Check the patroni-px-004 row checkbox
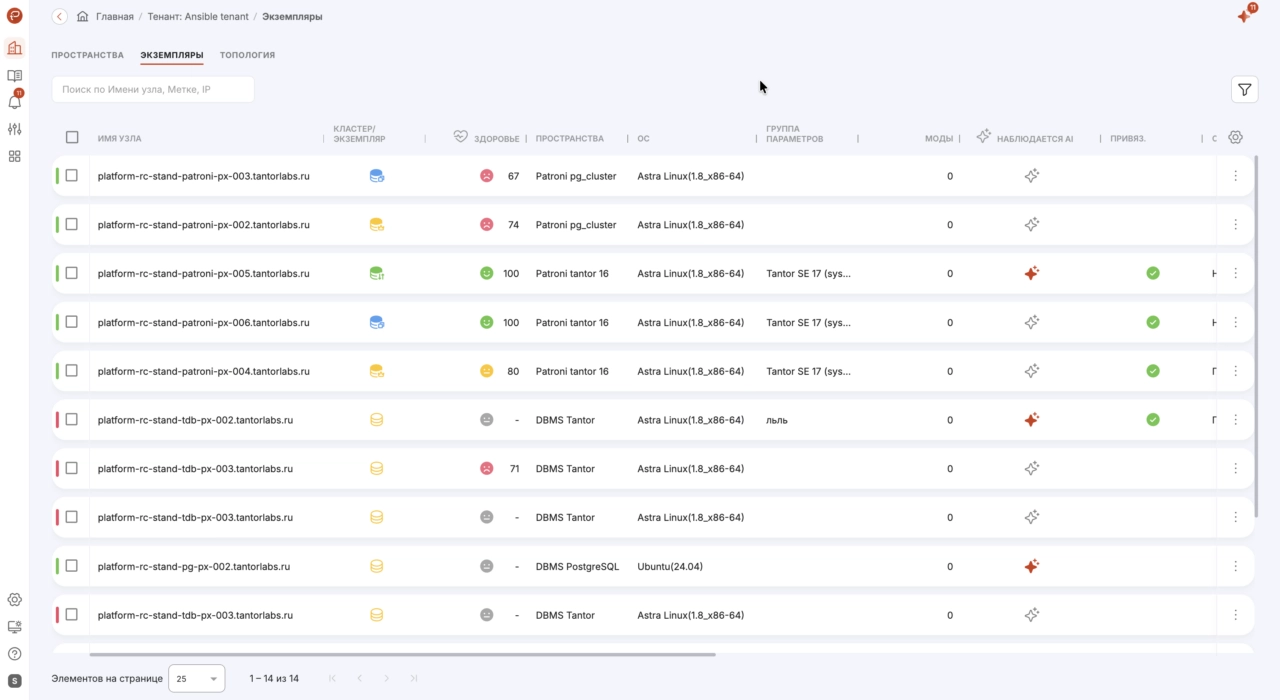The height and width of the screenshot is (700, 1280). tap(72, 370)
